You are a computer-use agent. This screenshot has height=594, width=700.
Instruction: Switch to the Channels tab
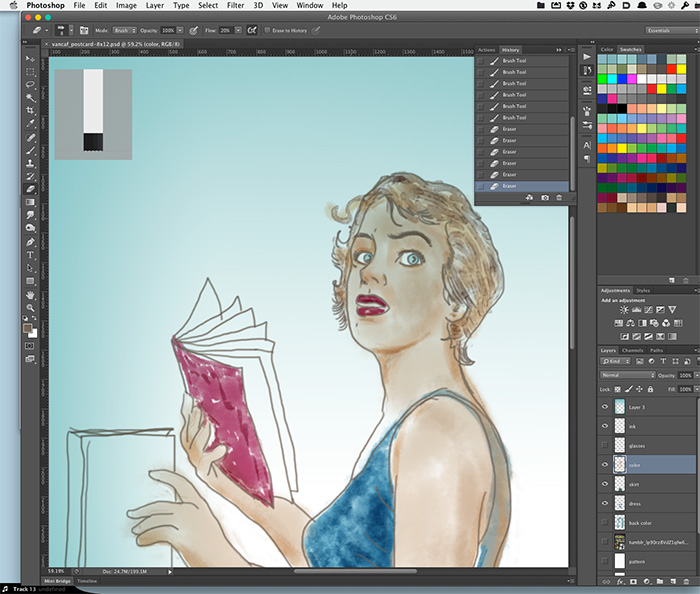pos(632,350)
